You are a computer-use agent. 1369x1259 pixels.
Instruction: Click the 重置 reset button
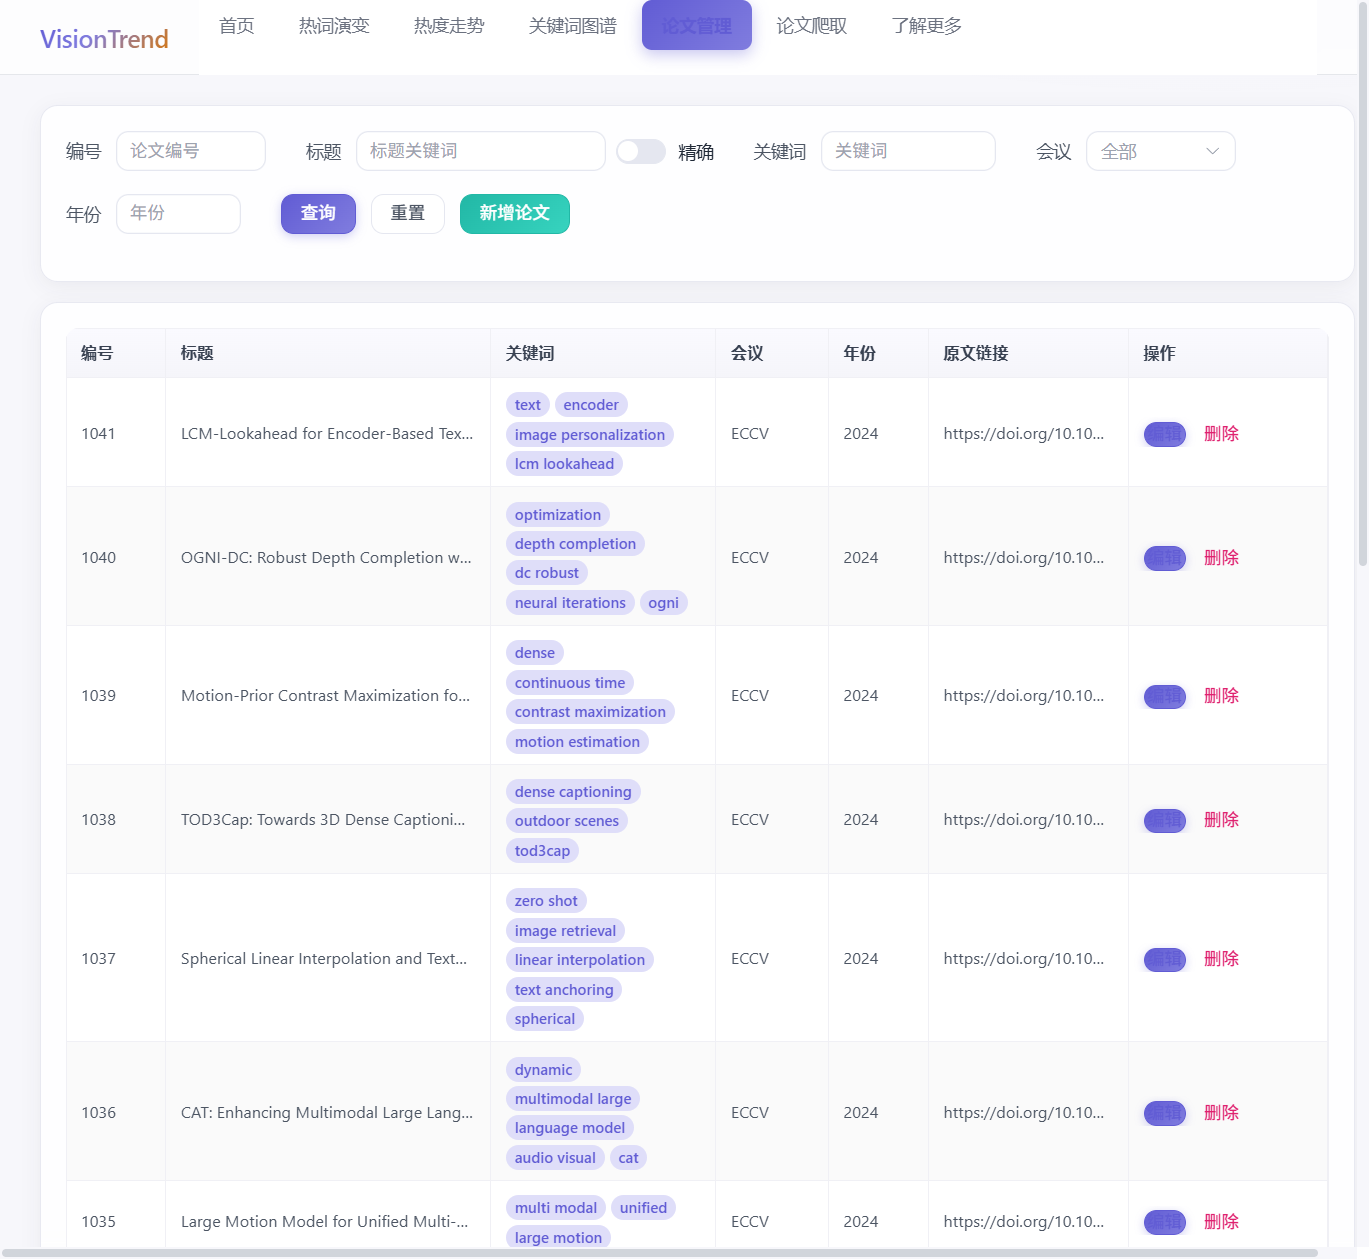tap(408, 213)
